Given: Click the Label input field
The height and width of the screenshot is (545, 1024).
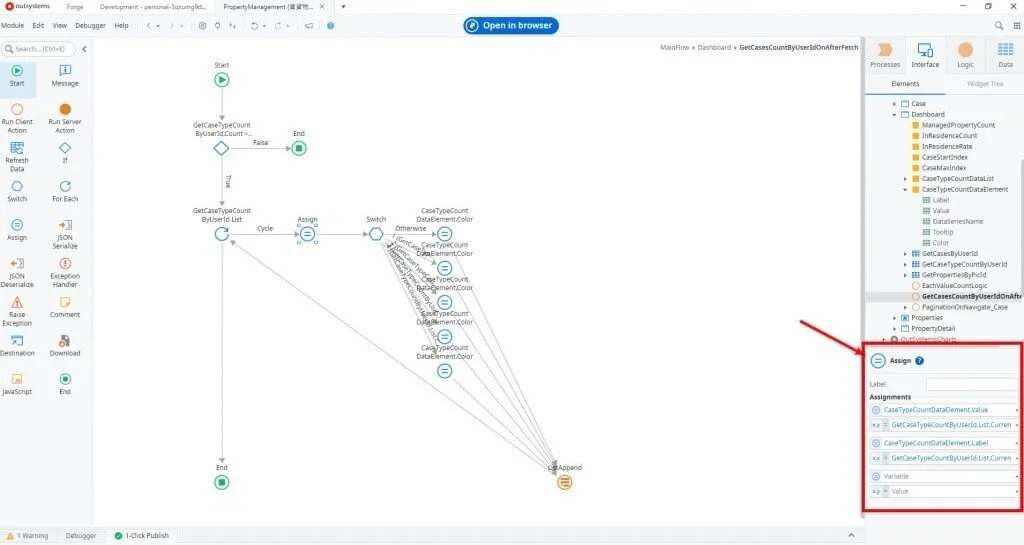Looking at the screenshot, I should click(x=971, y=384).
